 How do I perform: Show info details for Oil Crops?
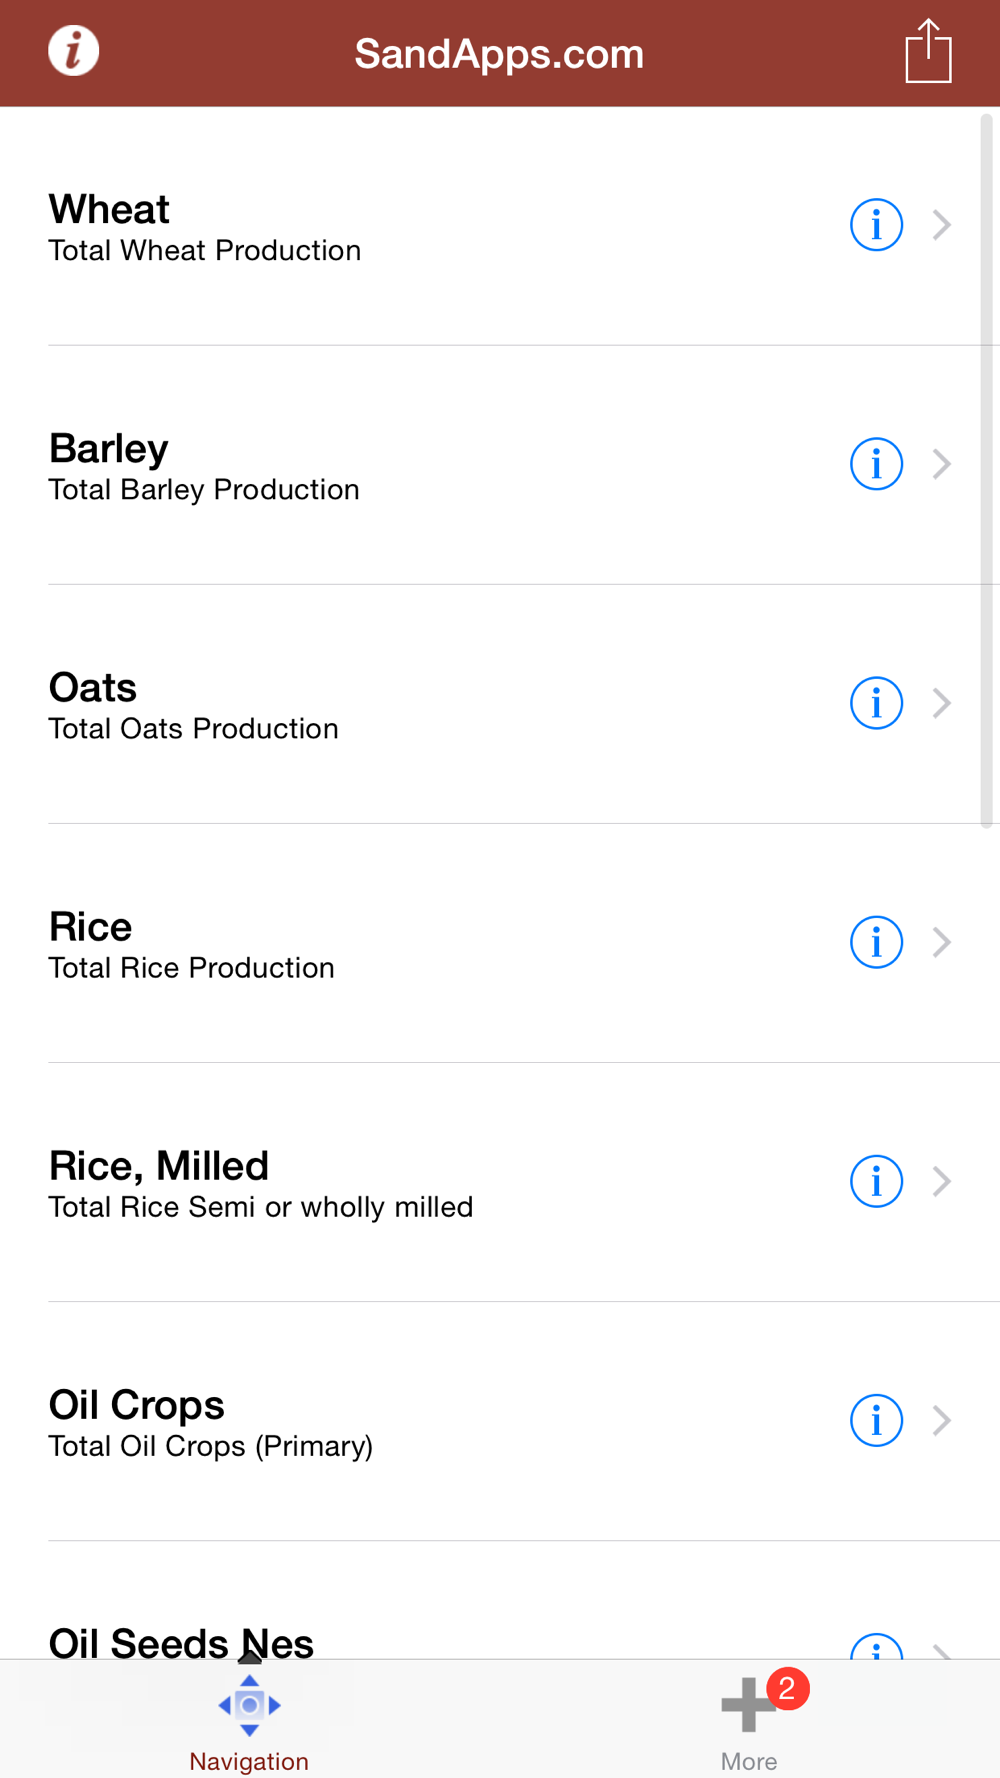point(876,1420)
